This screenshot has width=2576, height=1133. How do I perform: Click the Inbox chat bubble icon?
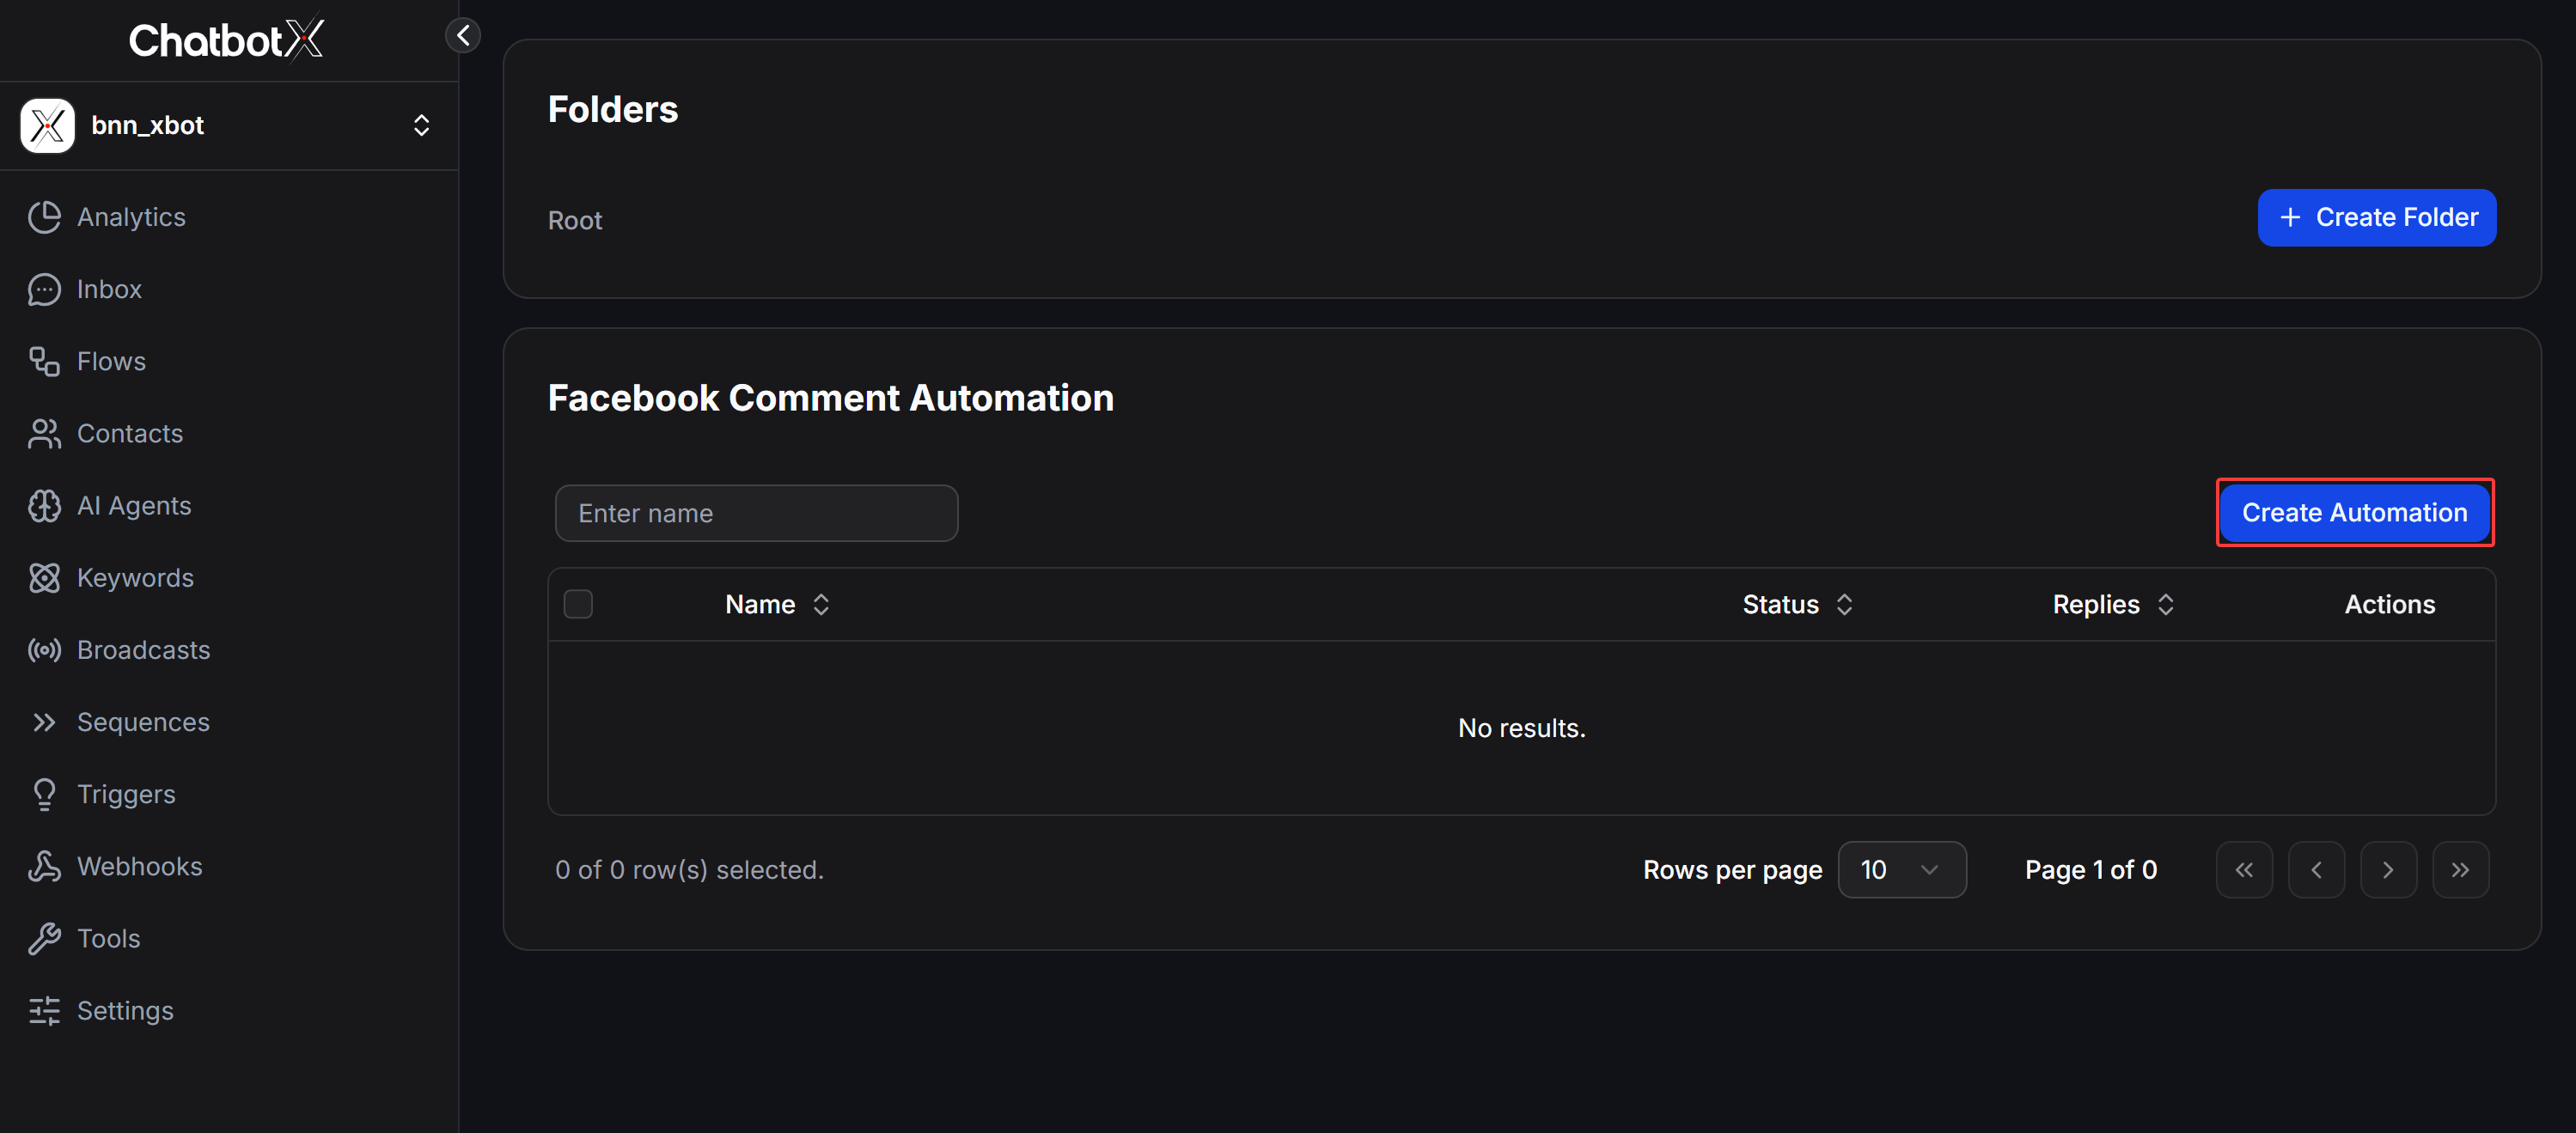[x=44, y=289]
